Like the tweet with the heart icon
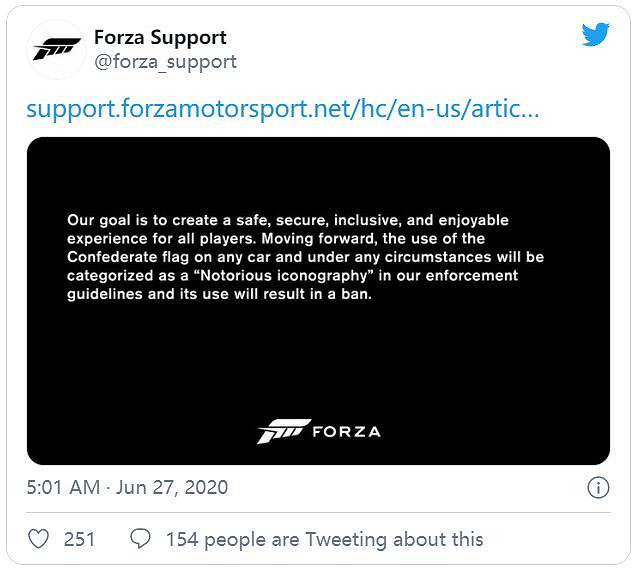 38,539
